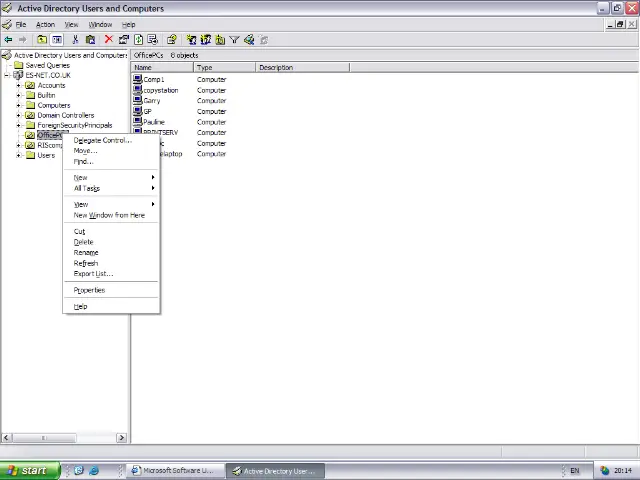Collapse the ES-NET.CO.UK domain node
640x480 pixels.
7,75
